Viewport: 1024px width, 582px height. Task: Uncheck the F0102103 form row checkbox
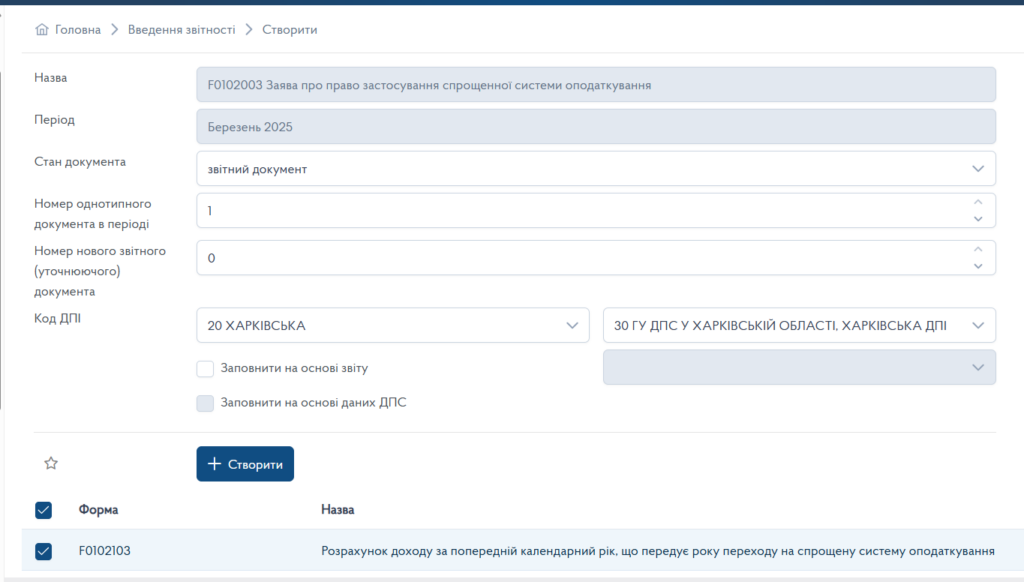(43, 551)
